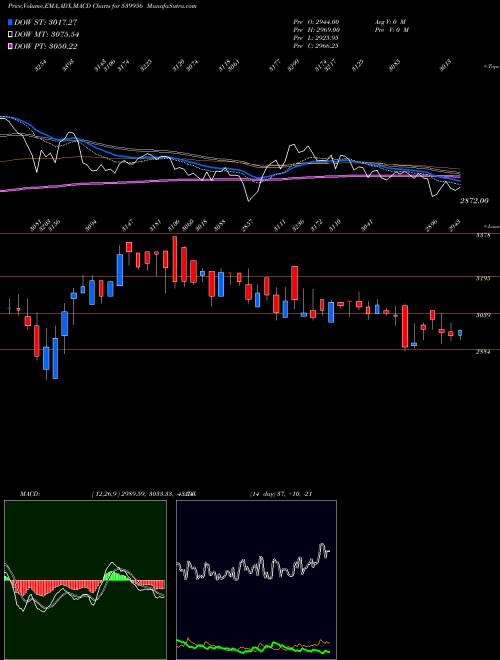The height and width of the screenshot is (660, 500).
Task: Click the 2884 price axis label
Action: (x=483, y=352)
